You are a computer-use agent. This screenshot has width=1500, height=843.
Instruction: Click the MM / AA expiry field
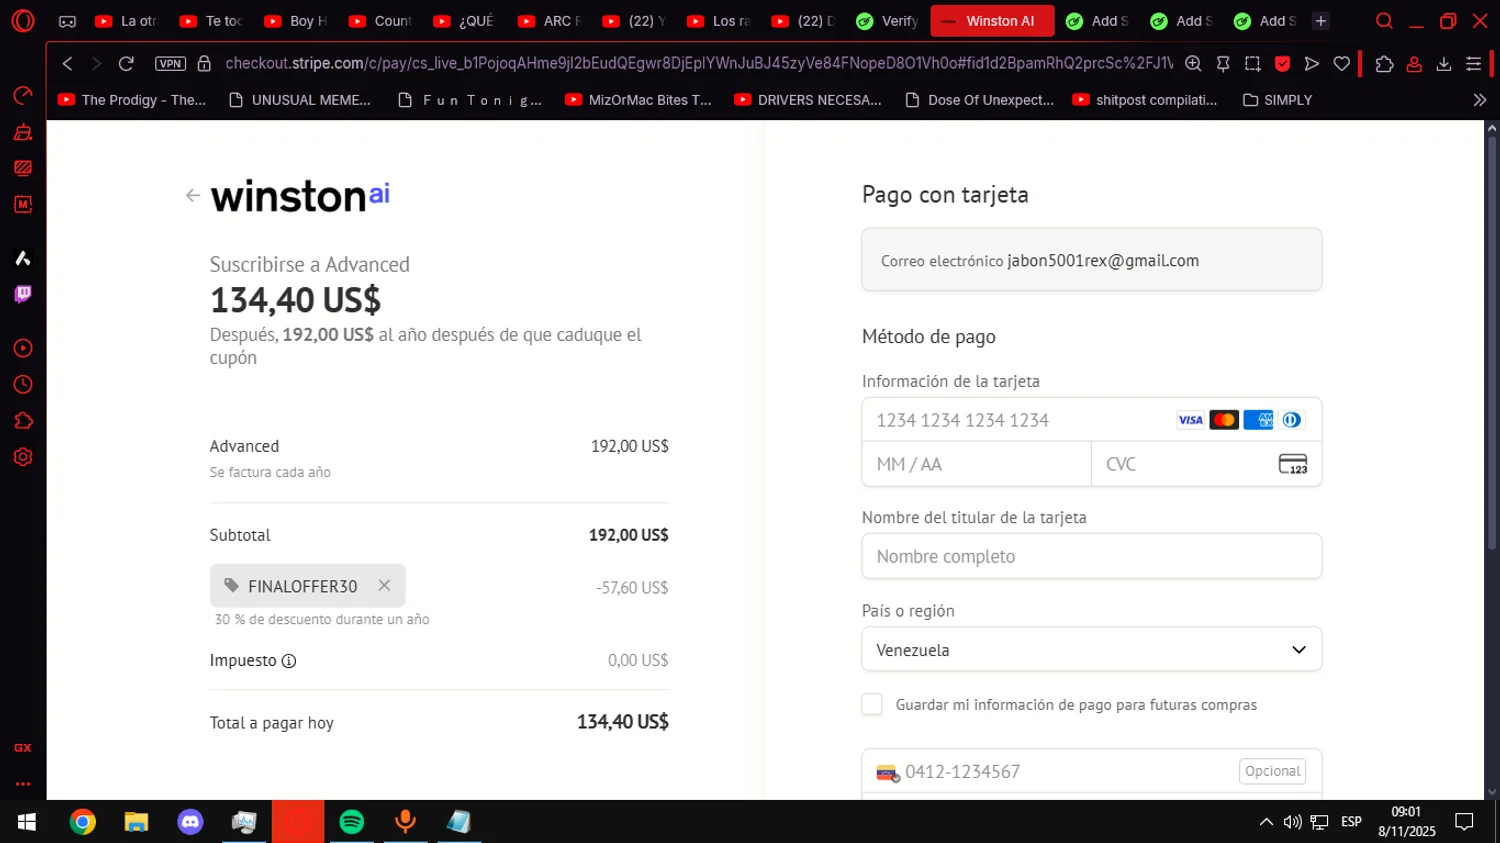976,464
